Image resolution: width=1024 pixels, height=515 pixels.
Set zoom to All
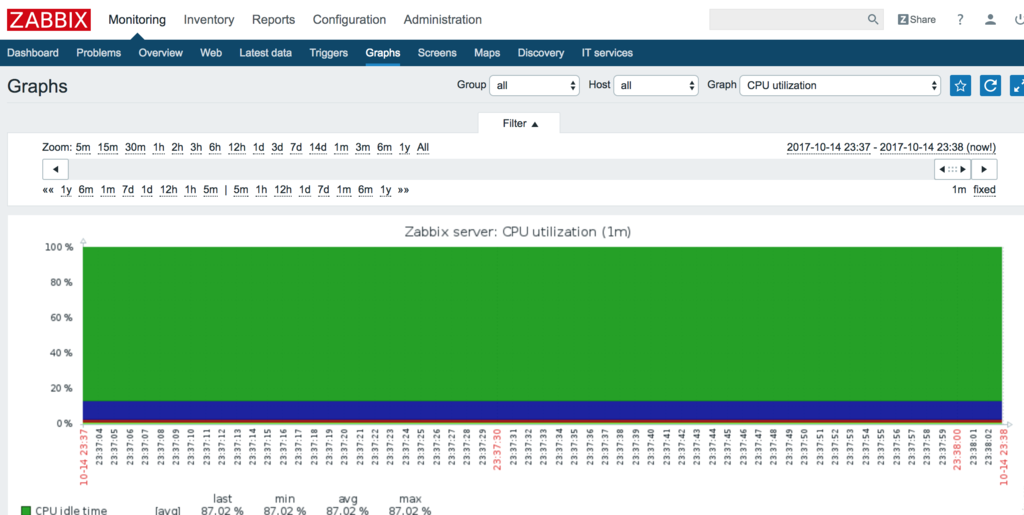[x=423, y=148]
